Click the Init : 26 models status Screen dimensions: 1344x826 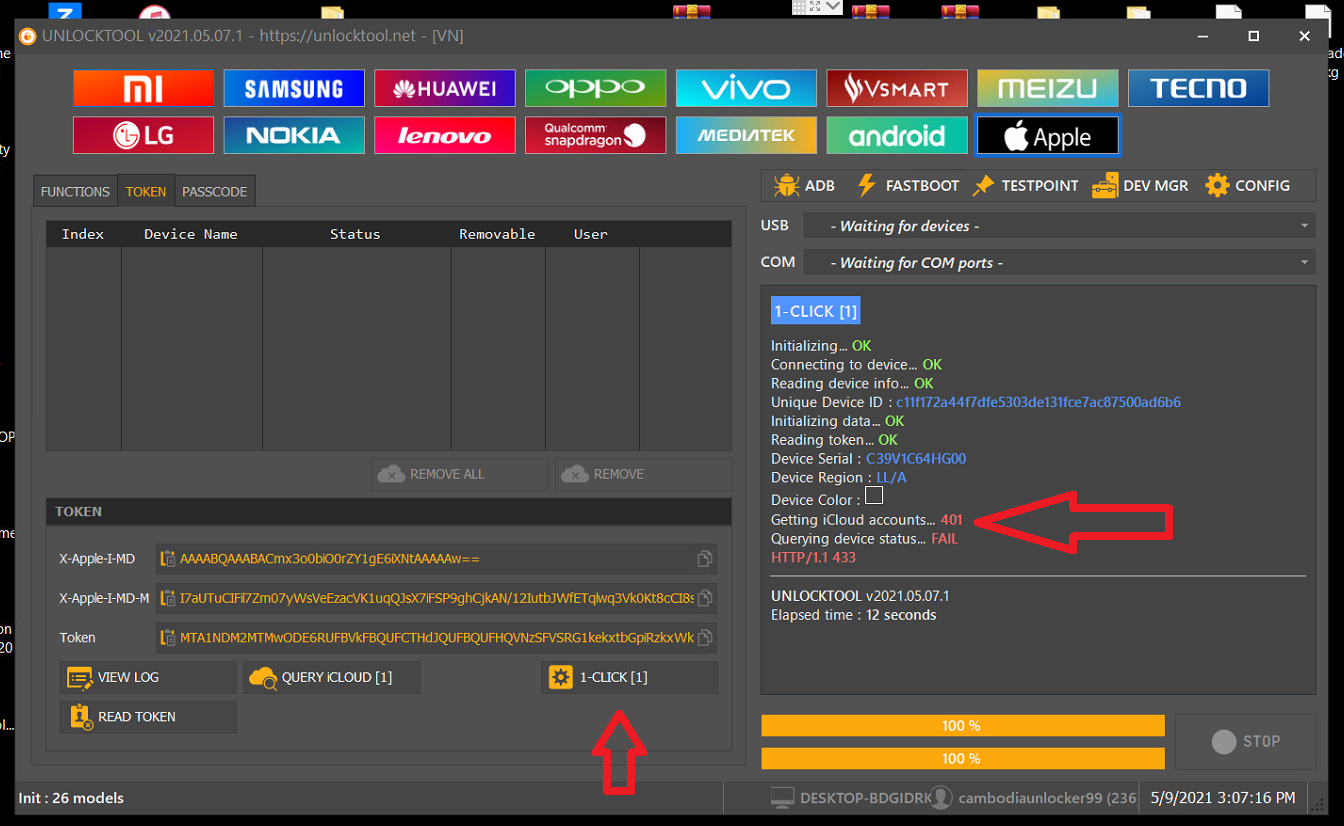(71, 798)
